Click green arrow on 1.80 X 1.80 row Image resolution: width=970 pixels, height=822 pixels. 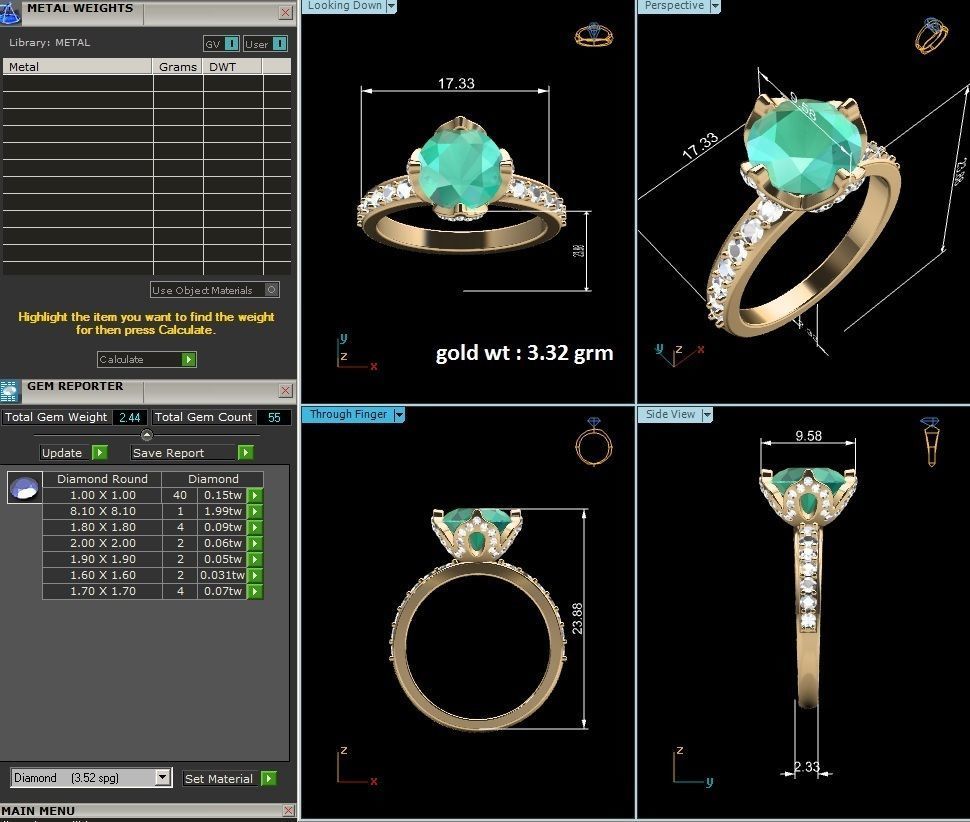tap(254, 528)
